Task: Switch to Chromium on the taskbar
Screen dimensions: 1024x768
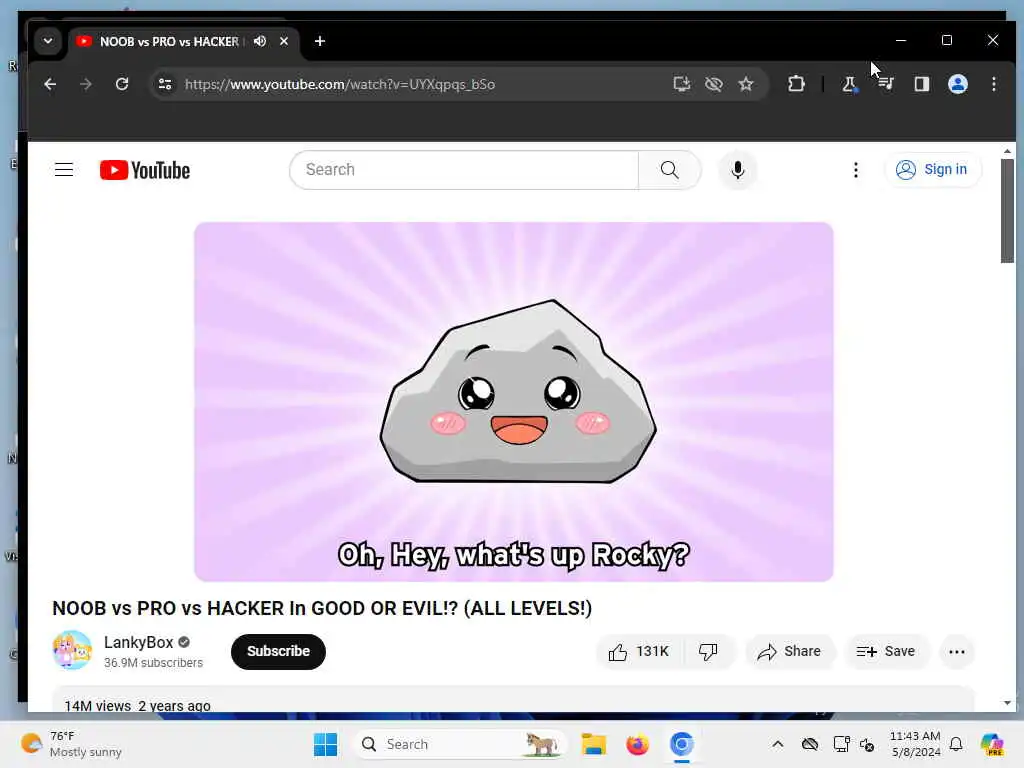Action: point(681,744)
